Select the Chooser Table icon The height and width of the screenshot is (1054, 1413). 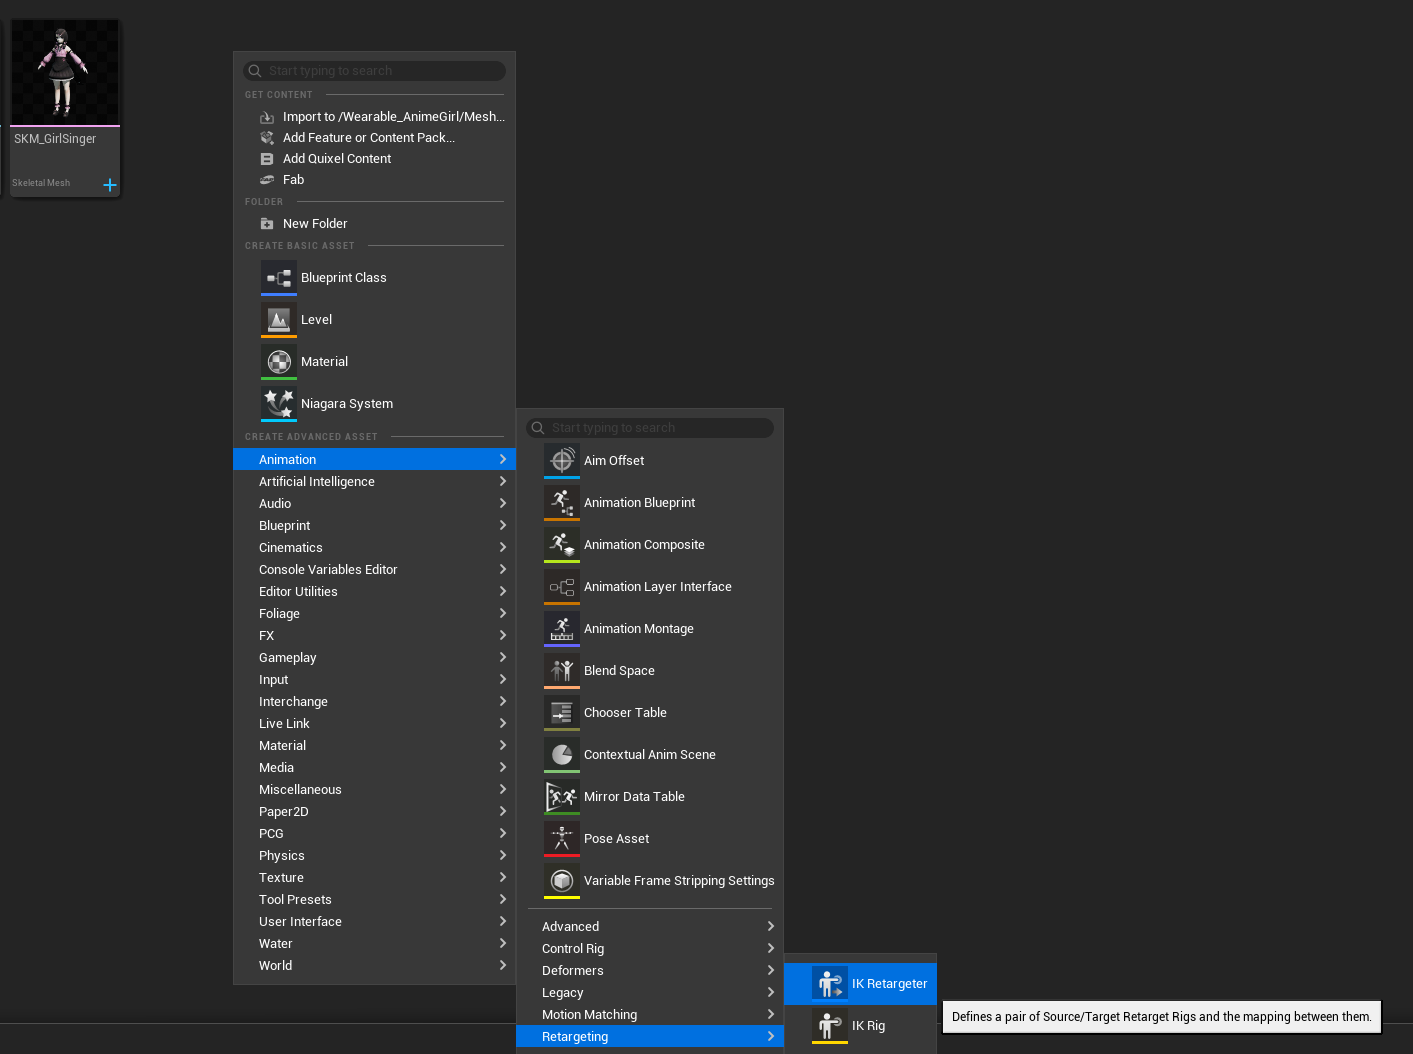561,712
